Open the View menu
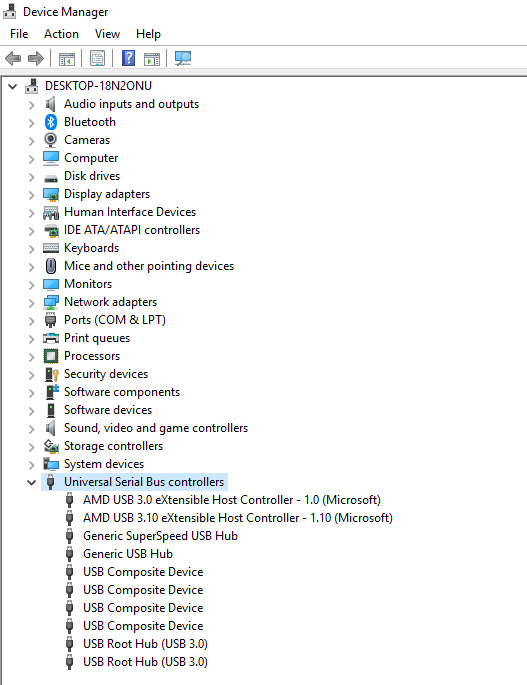Screen dimensions: 527x685 pyautogui.click(x=107, y=34)
